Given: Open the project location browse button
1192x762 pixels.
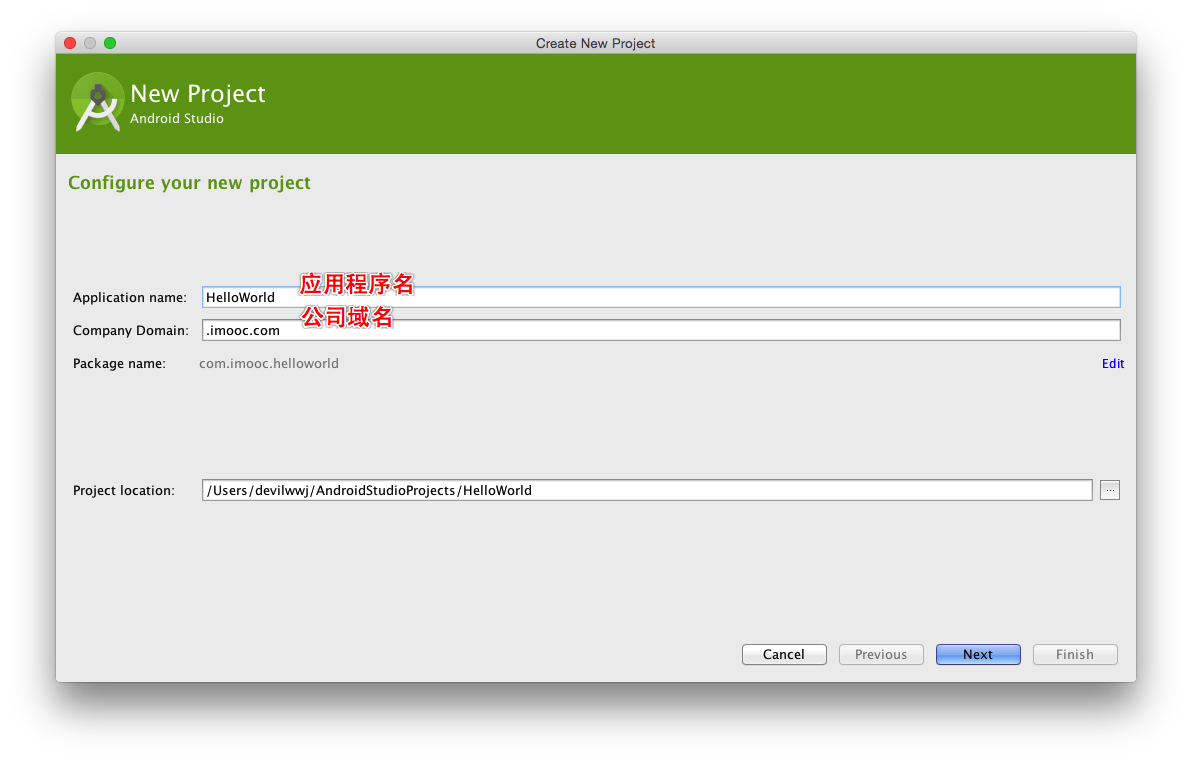Looking at the screenshot, I should [x=1110, y=491].
